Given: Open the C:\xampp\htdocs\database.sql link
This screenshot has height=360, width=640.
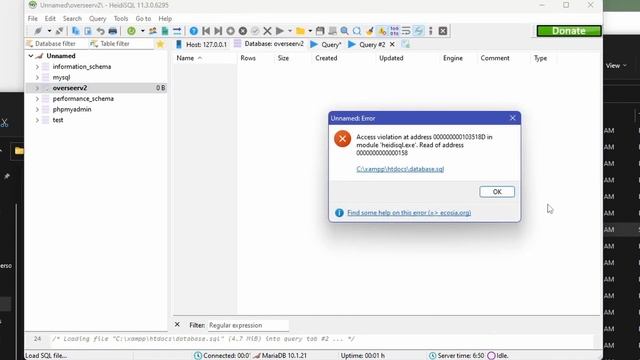Looking at the screenshot, I should pos(400,169).
